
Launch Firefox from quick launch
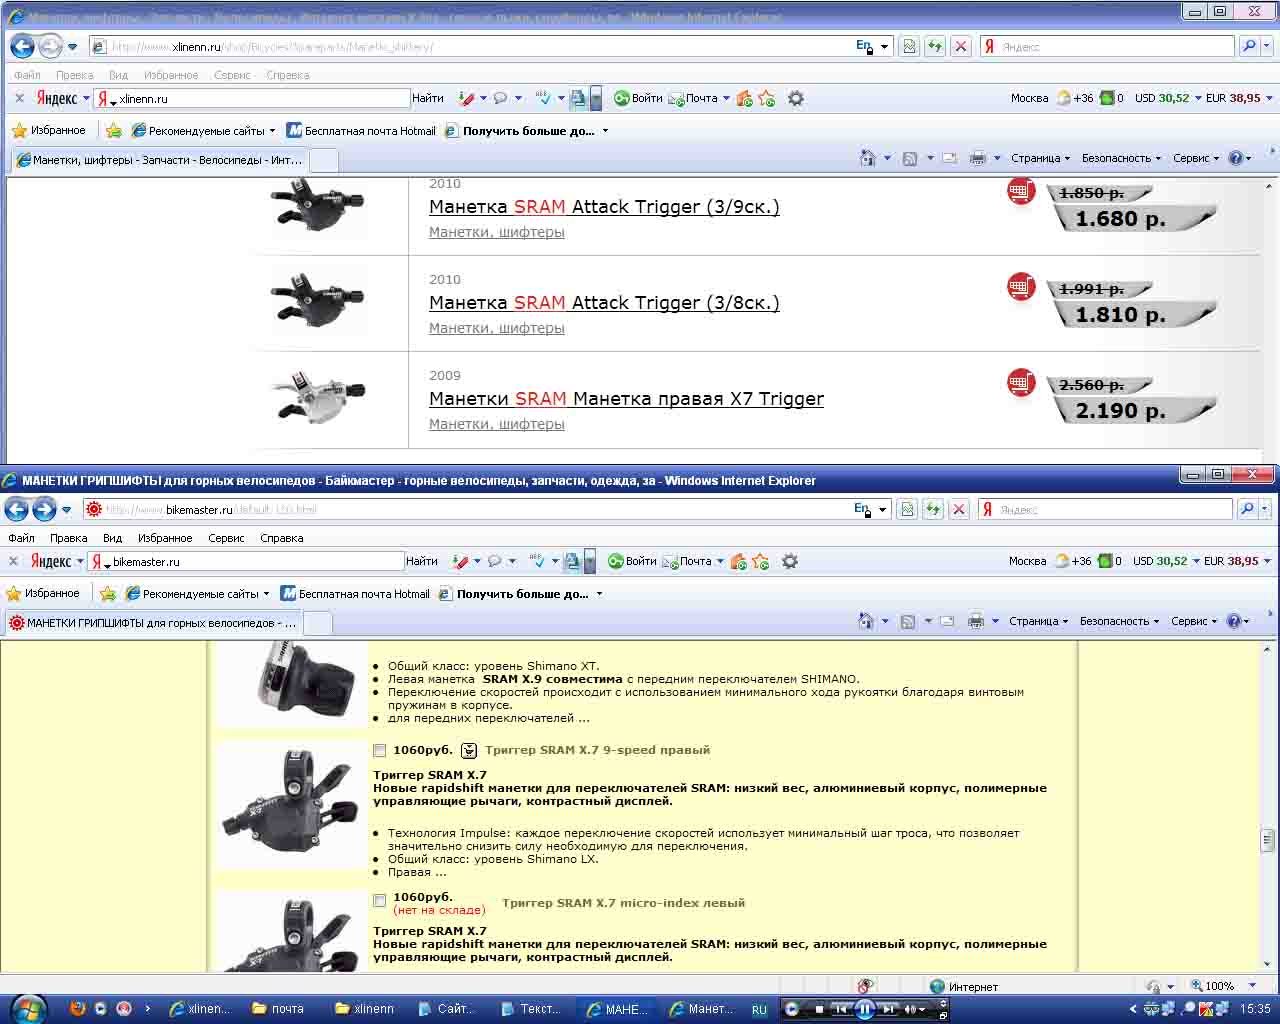[x=78, y=1008]
